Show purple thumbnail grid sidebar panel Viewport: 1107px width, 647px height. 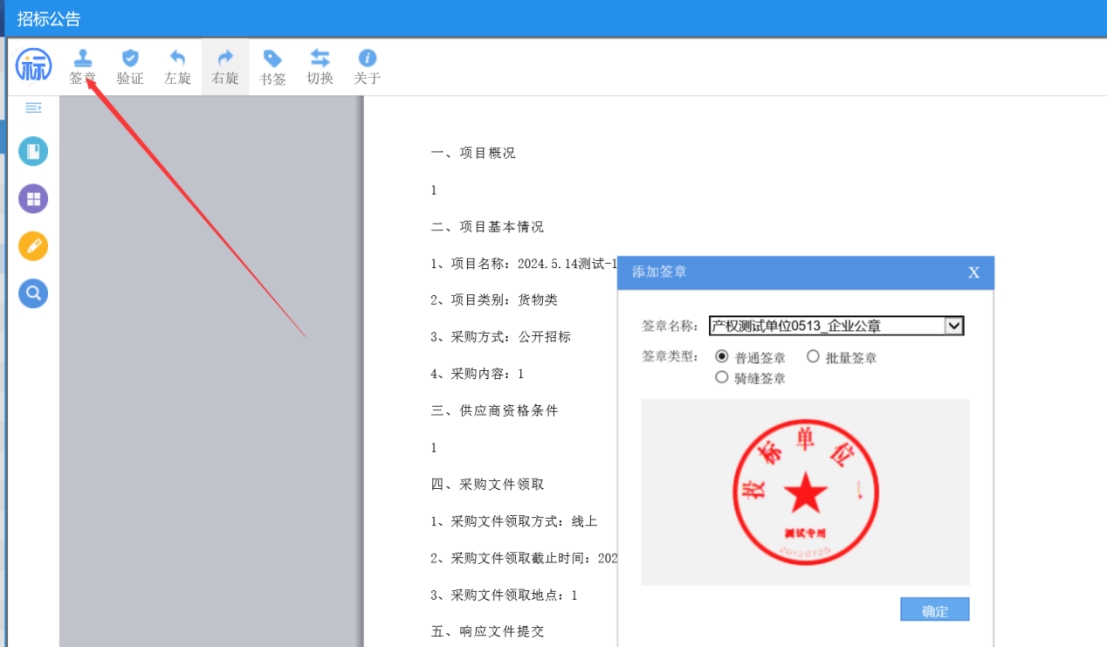click(33, 199)
